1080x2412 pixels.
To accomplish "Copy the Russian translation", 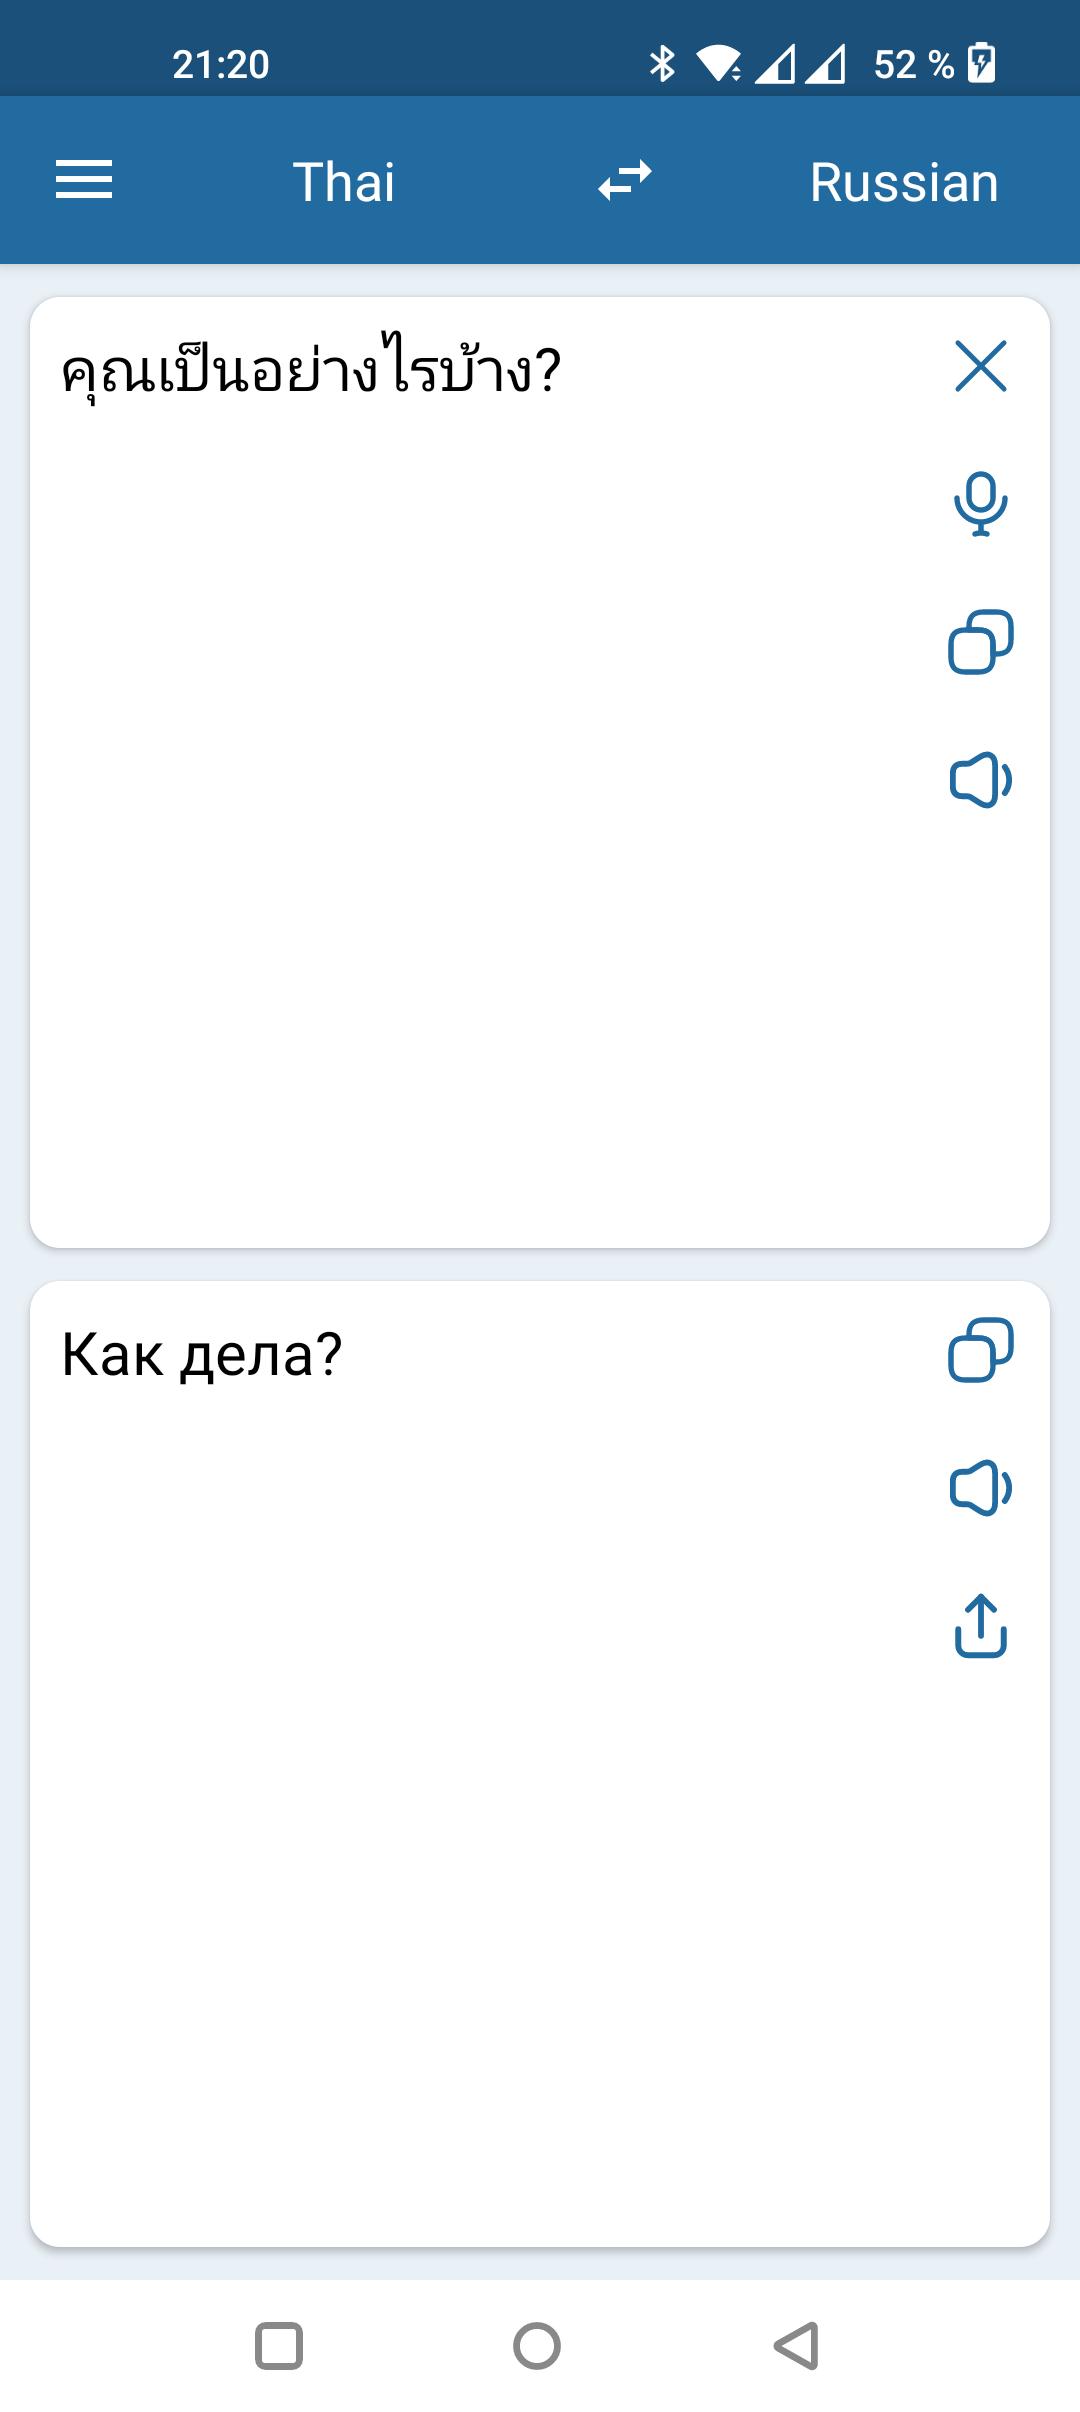I will 981,1350.
